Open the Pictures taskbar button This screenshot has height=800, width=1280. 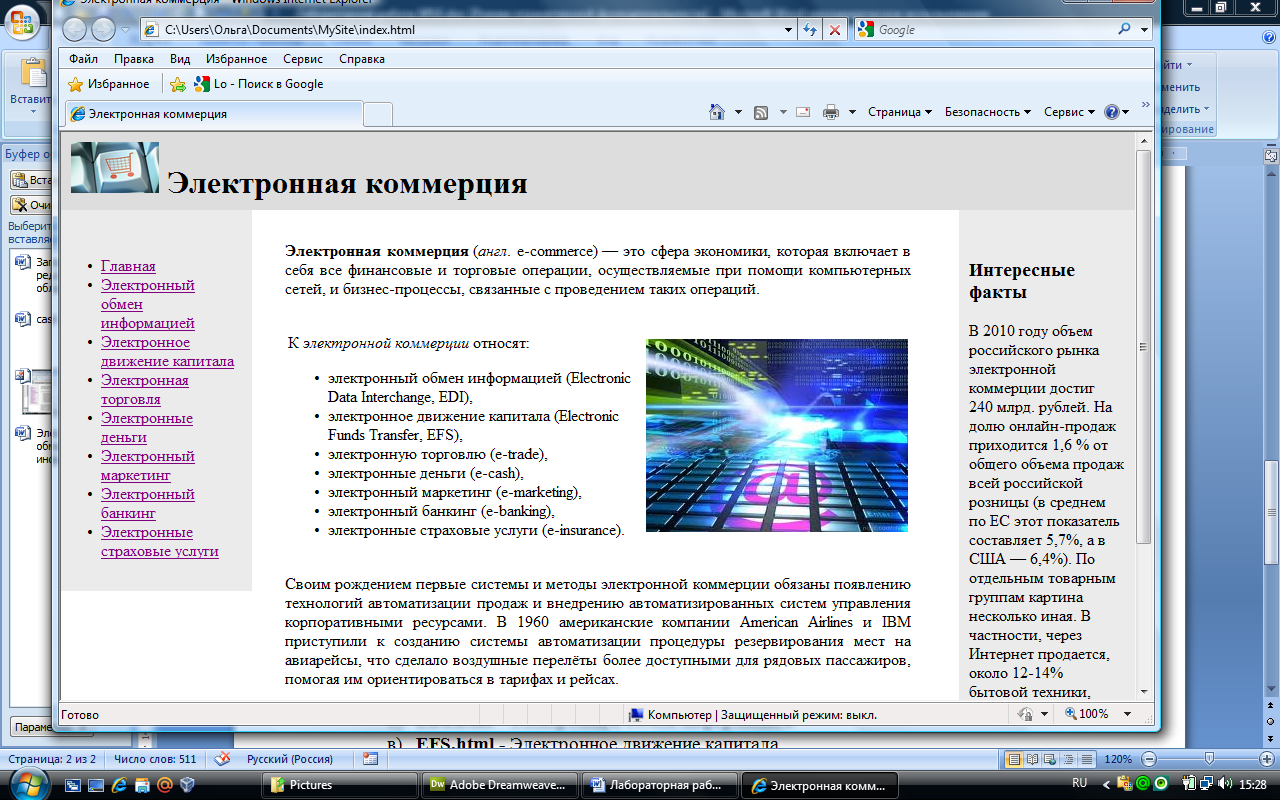[340, 785]
